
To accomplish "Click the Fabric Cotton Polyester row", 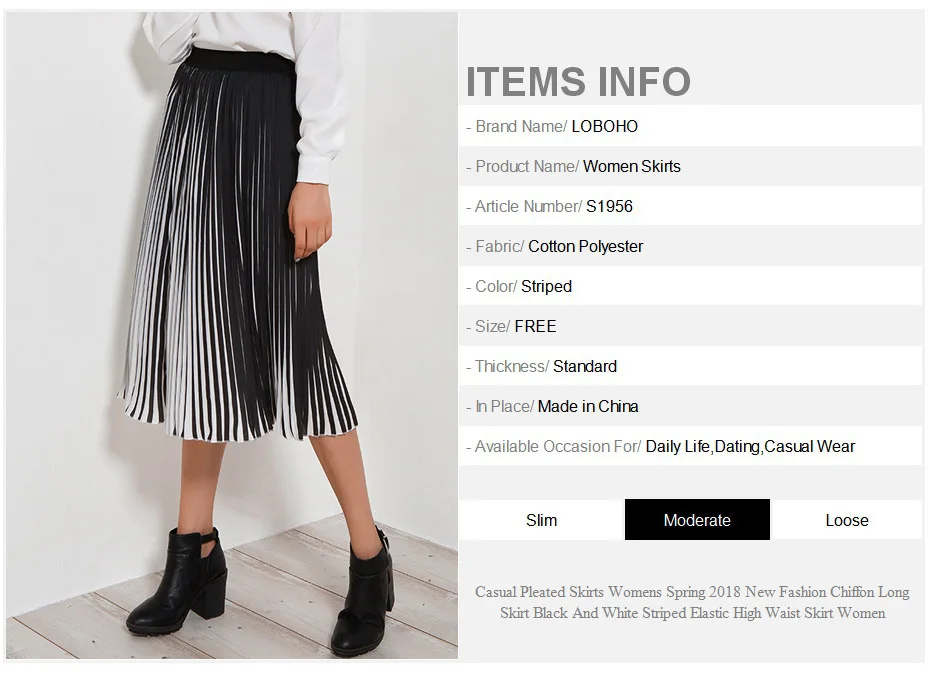I will (691, 246).
